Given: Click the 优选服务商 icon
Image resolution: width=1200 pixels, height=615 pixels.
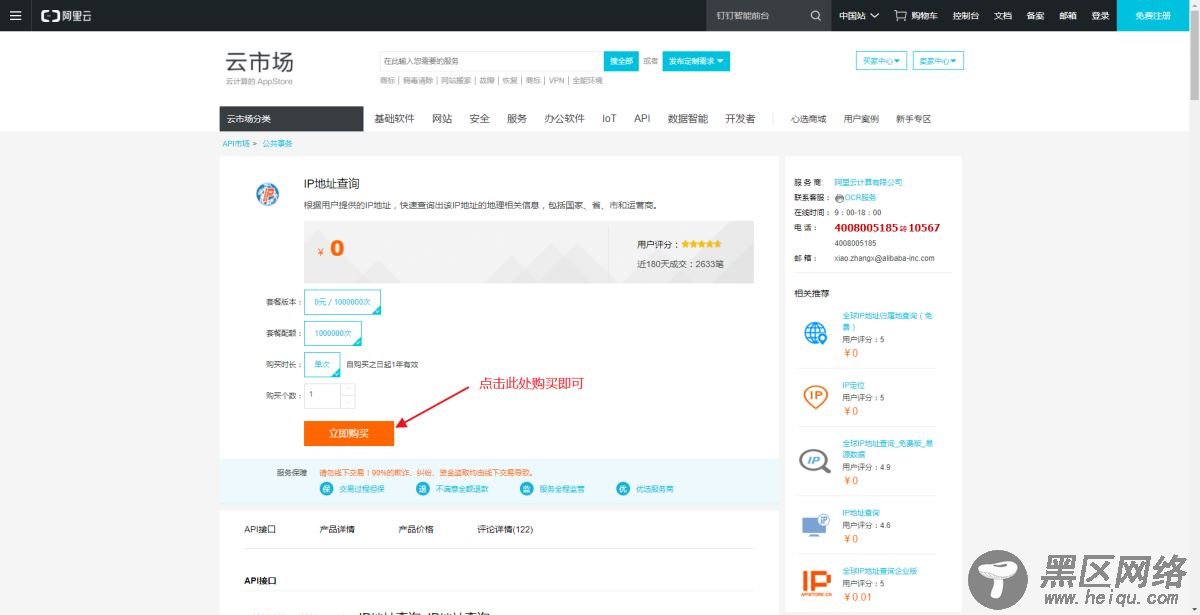Looking at the screenshot, I should [623, 488].
